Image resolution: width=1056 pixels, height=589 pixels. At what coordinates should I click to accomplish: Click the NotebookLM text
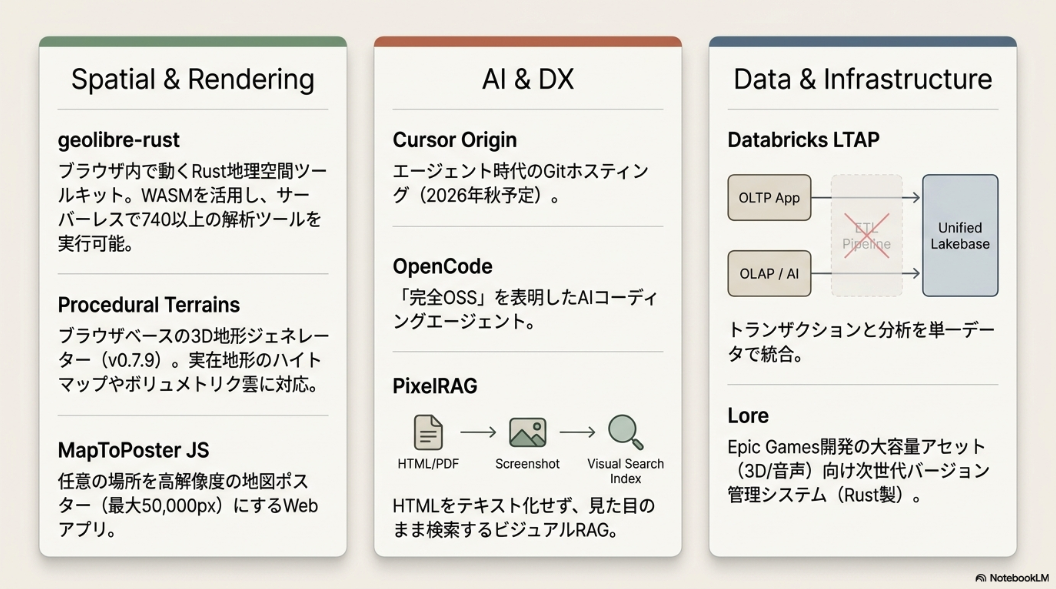point(1019,578)
